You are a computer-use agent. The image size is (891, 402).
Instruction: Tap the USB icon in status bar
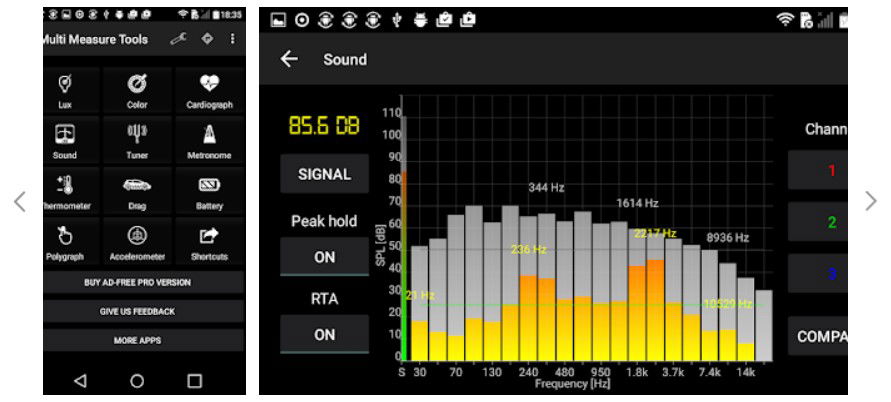397,20
